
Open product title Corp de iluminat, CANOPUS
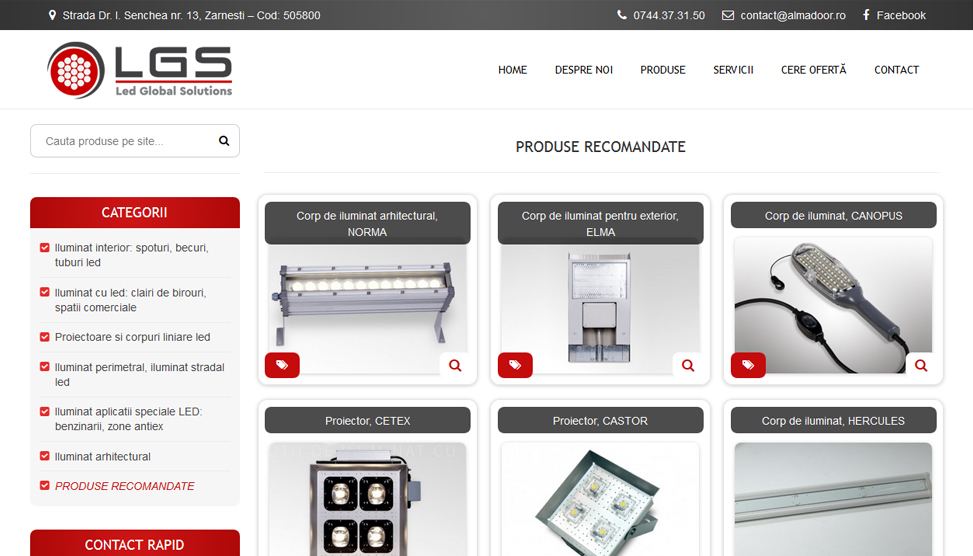click(833, 215)
